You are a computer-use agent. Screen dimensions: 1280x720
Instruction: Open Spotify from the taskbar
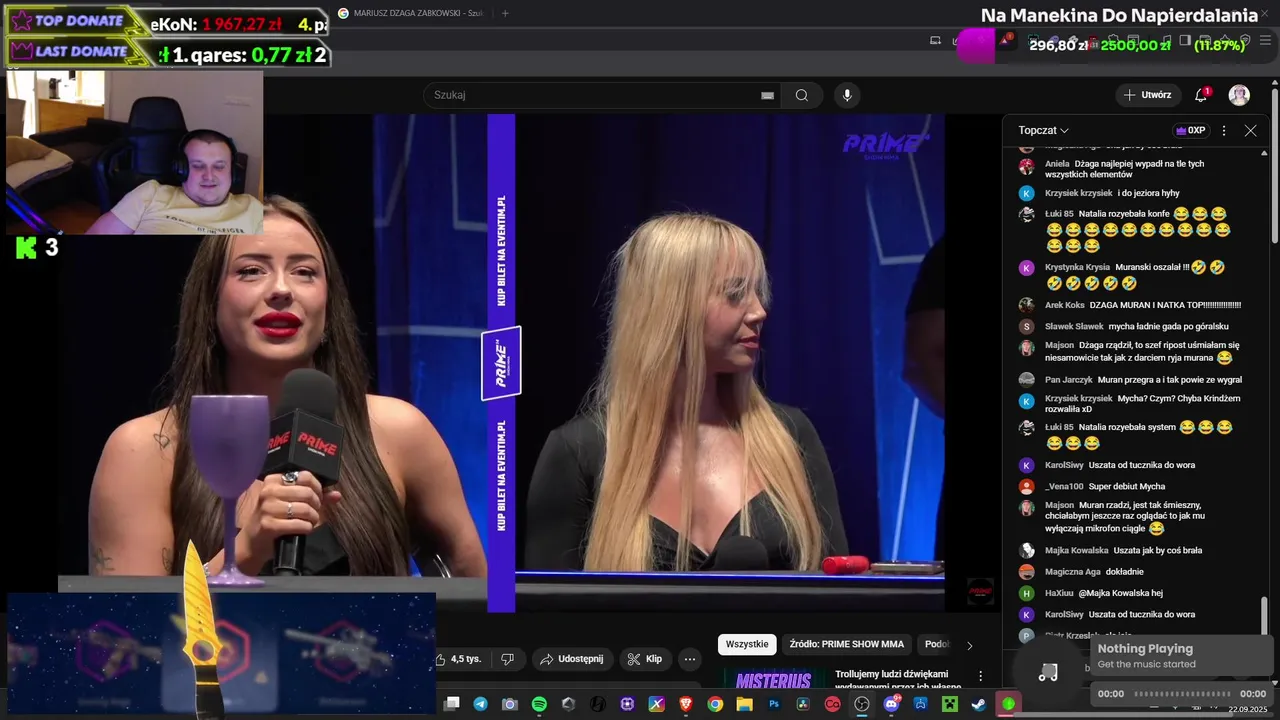(x=539, y=704)
